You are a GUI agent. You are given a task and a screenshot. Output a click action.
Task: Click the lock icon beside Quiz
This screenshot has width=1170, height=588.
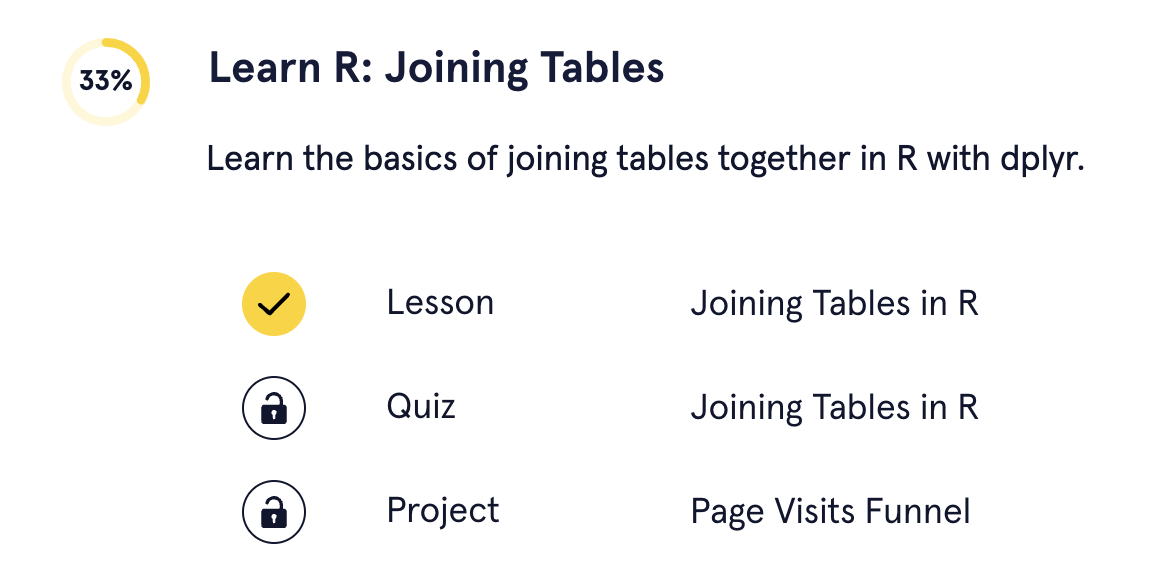273,408
